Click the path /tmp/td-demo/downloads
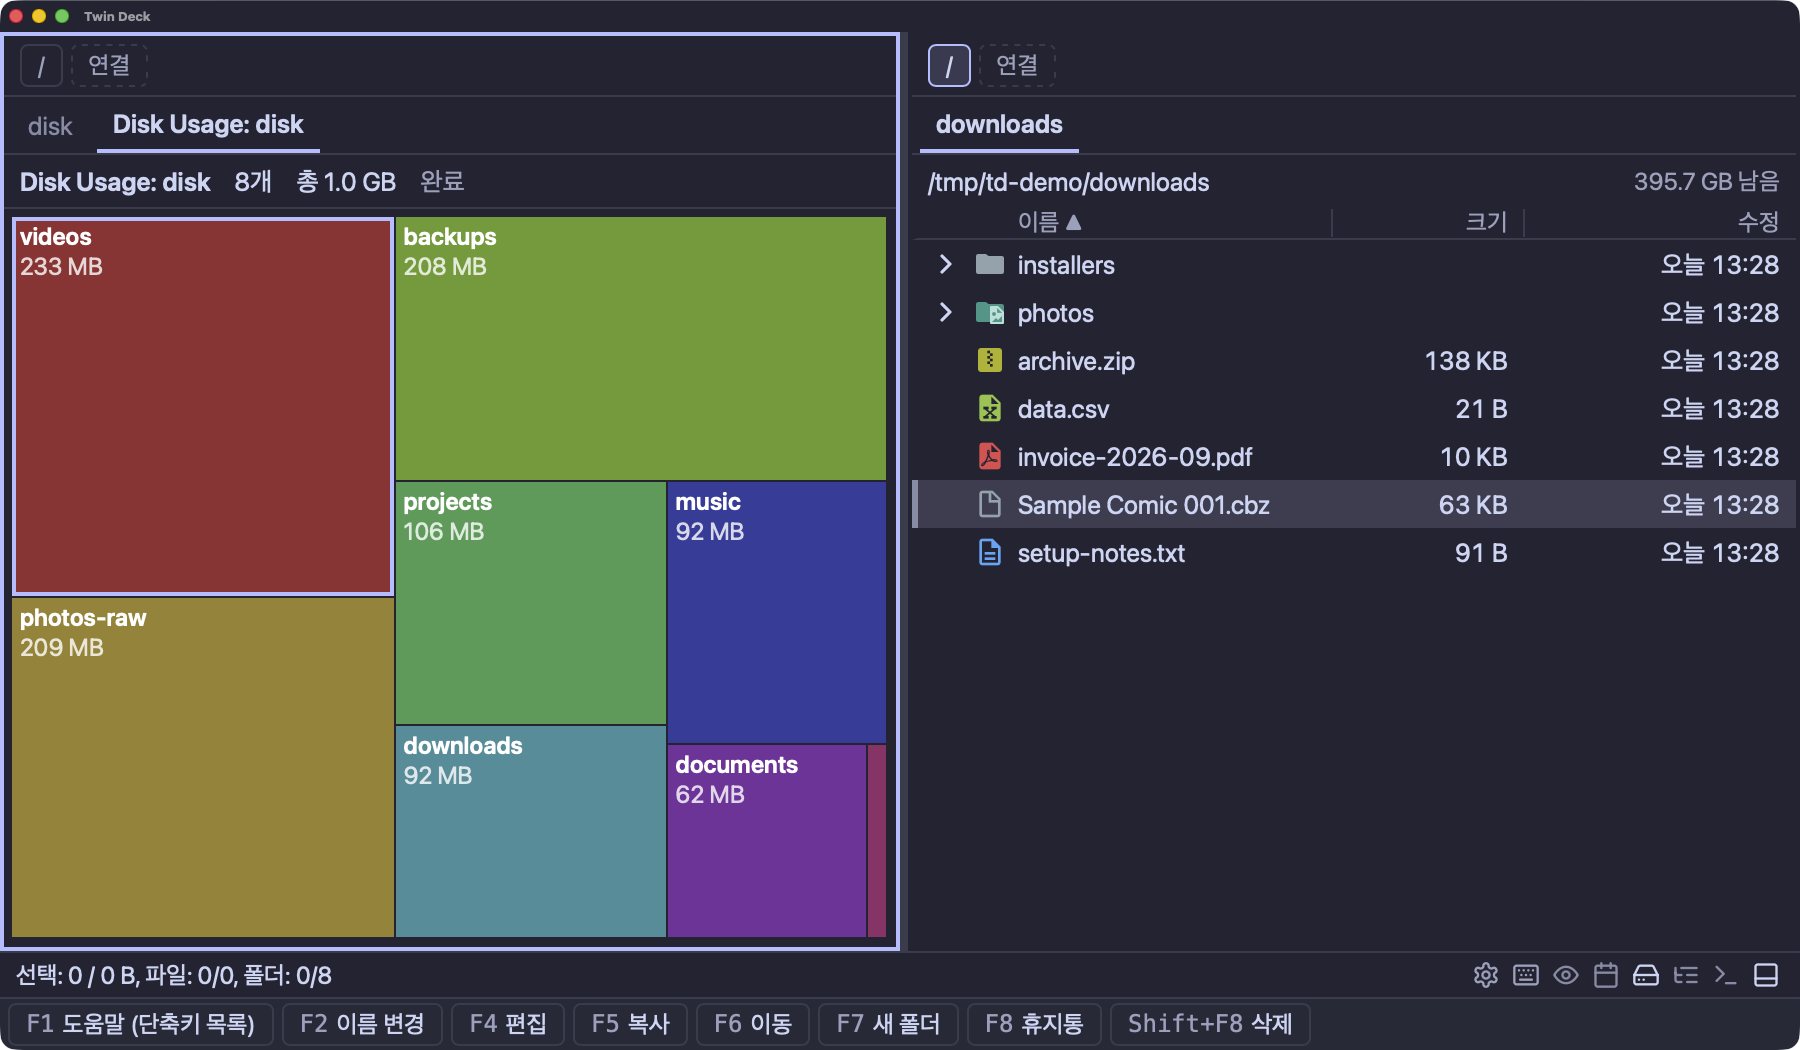 [x=1068, y=182]
